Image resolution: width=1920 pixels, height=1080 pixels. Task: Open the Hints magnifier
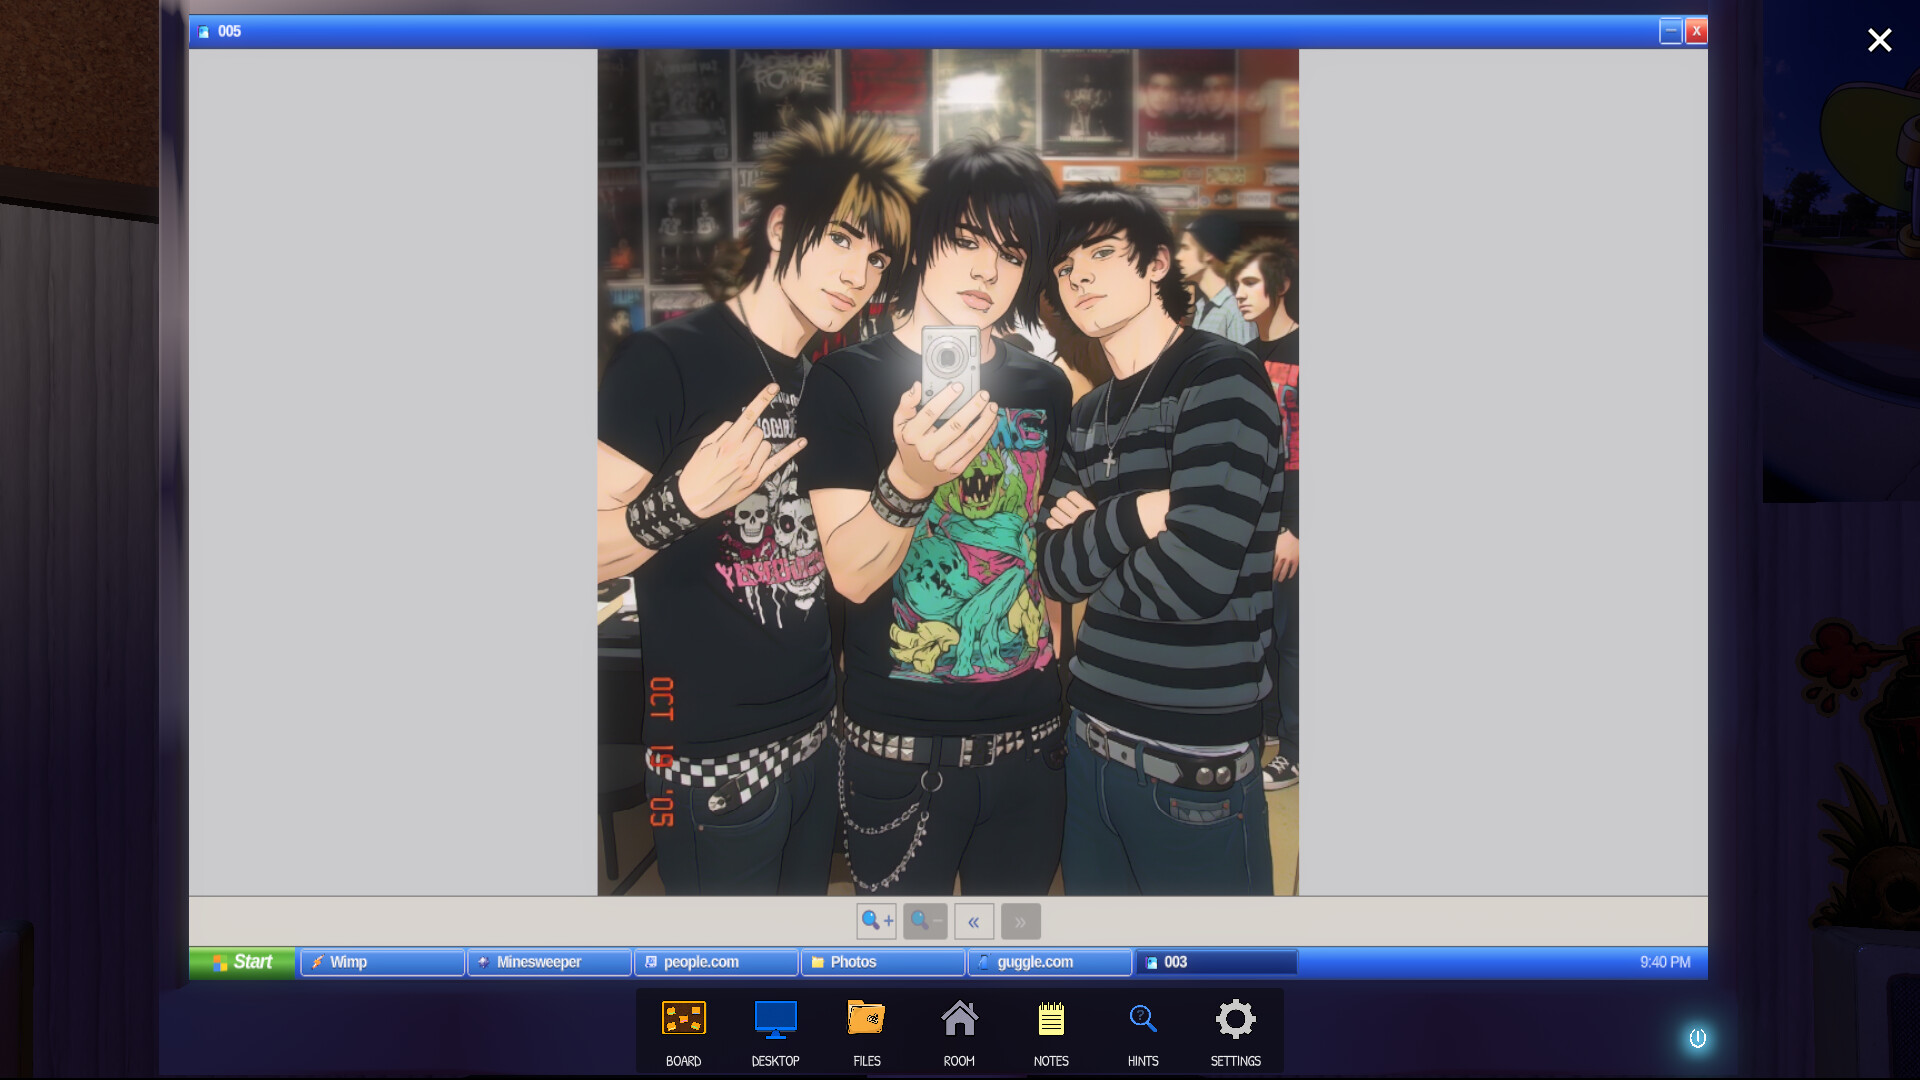pos(1143,1032)
